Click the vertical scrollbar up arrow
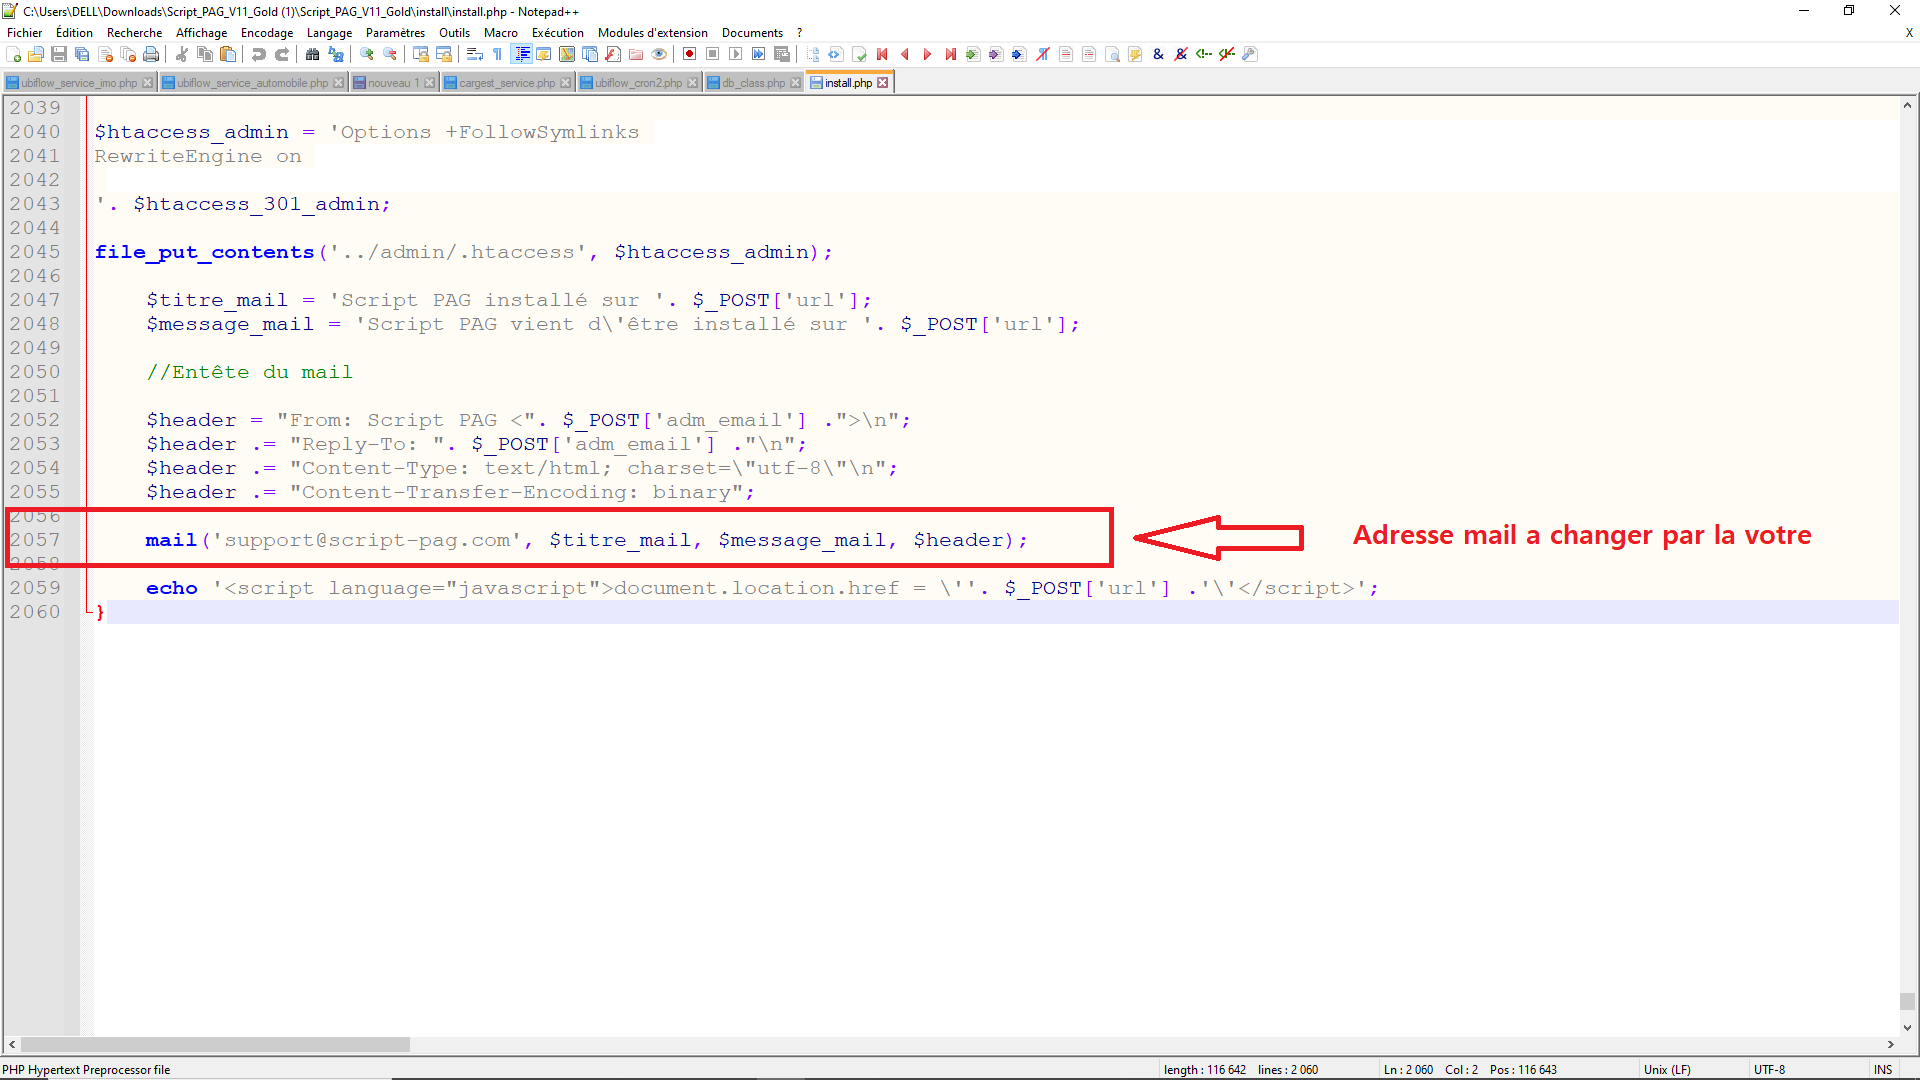This screenshot has width=1920, height=1080. (x=1907, y=105)
